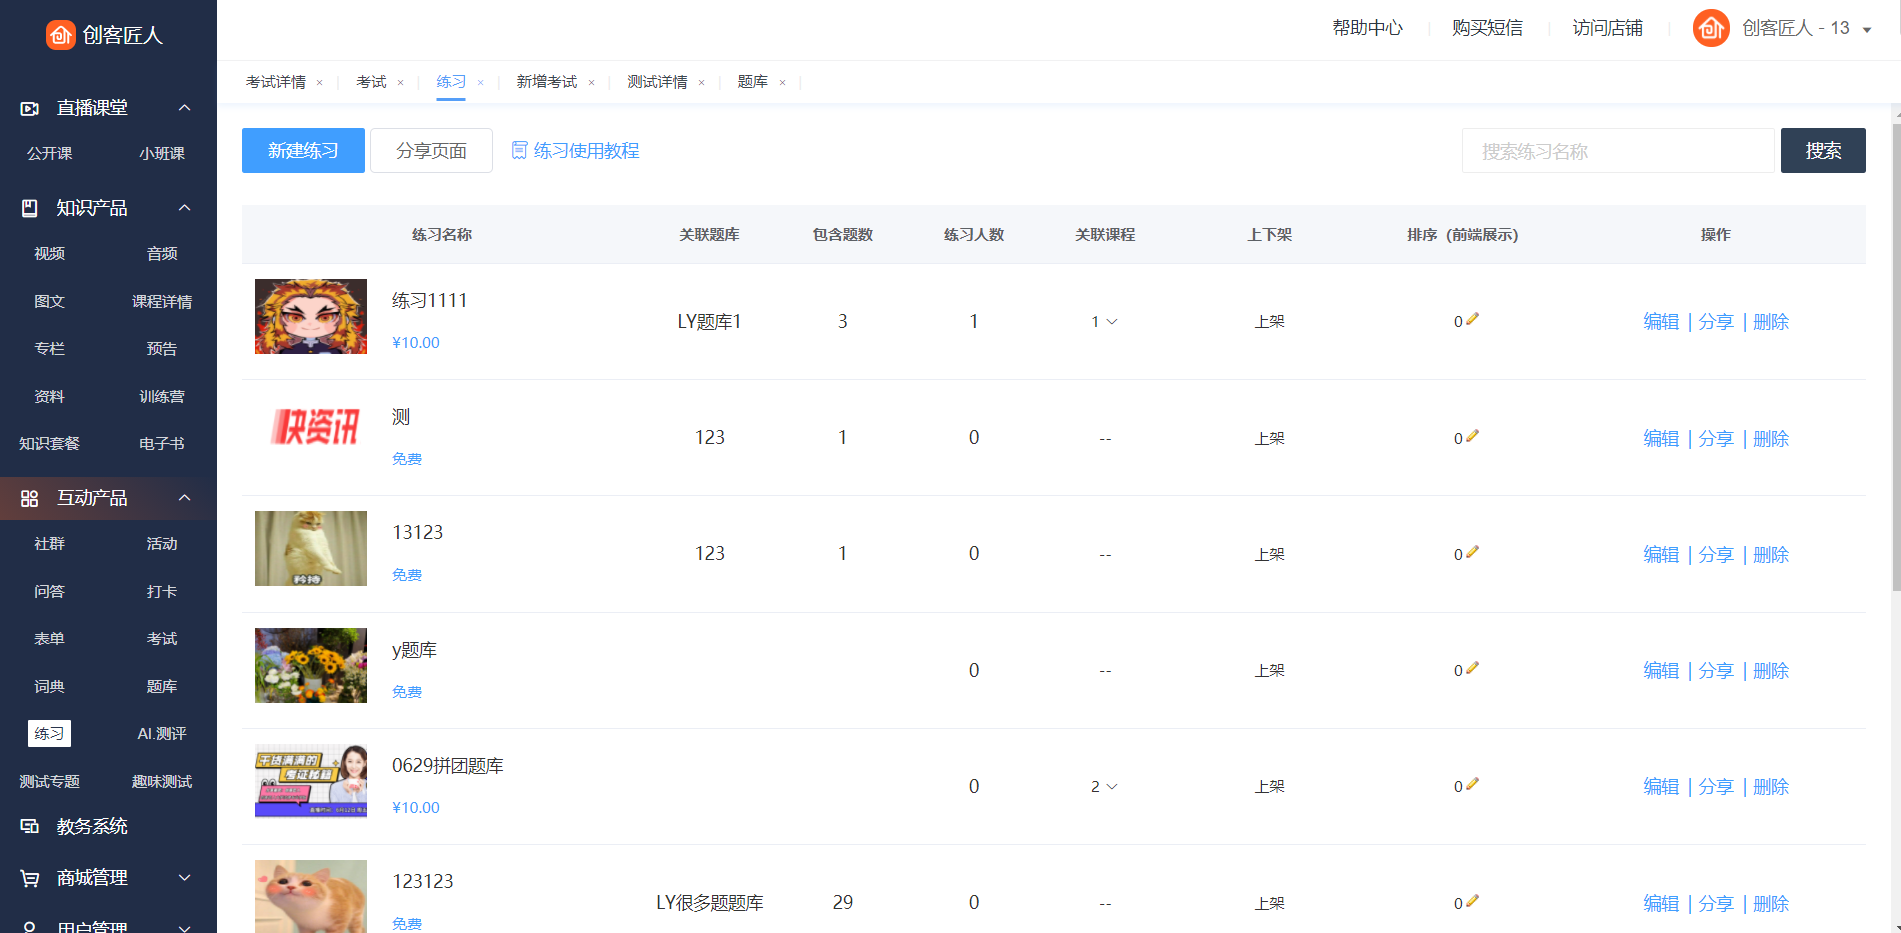Click the thumbnail image of 练习1111
This screenshot has width=1901, height=933.
[x=311, y=317]
